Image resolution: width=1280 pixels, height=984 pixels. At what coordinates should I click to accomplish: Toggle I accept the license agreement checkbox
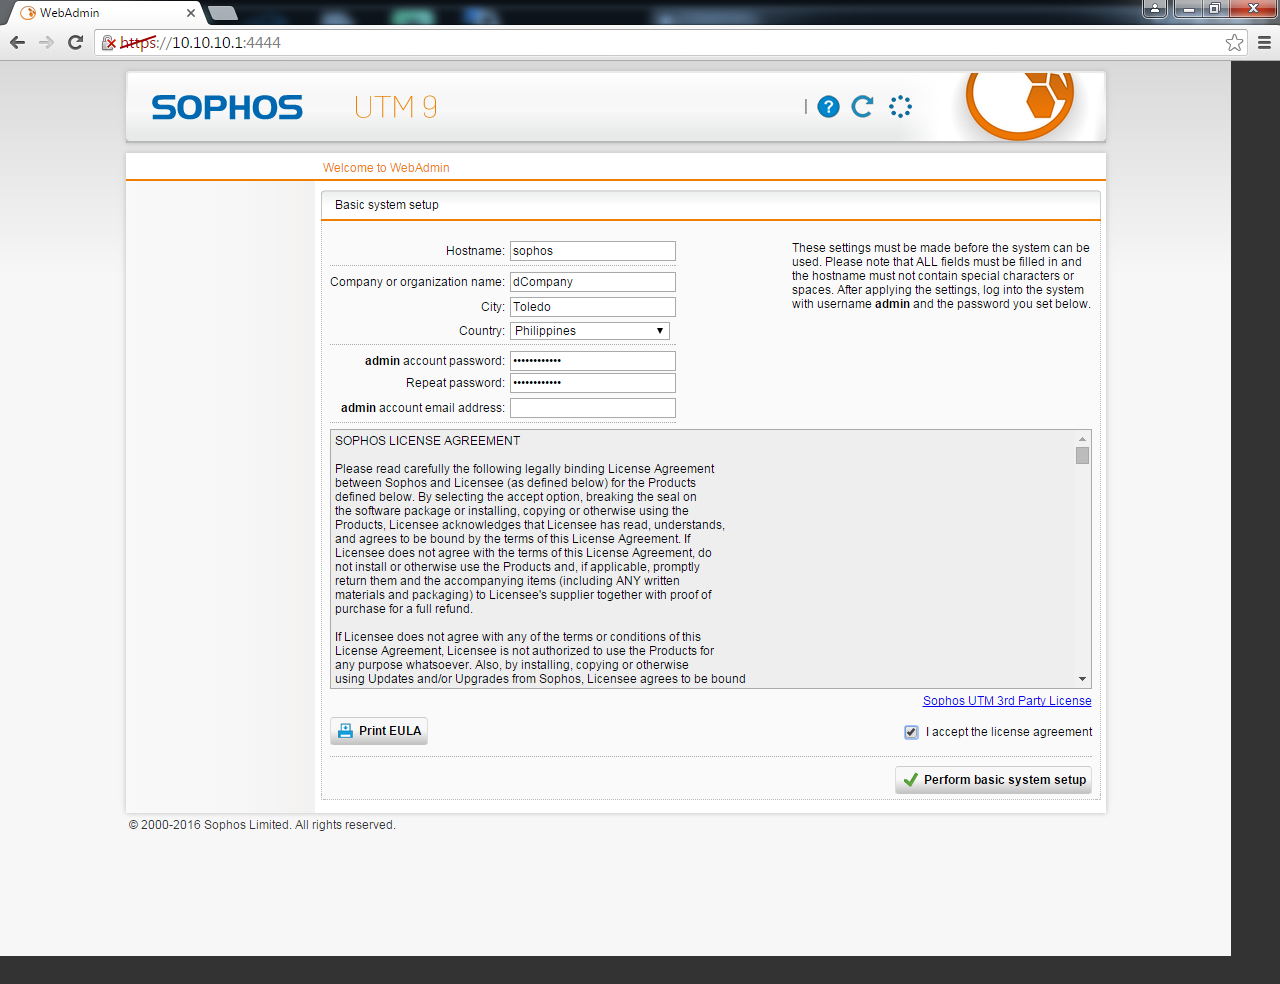click(x=911, y=732)
